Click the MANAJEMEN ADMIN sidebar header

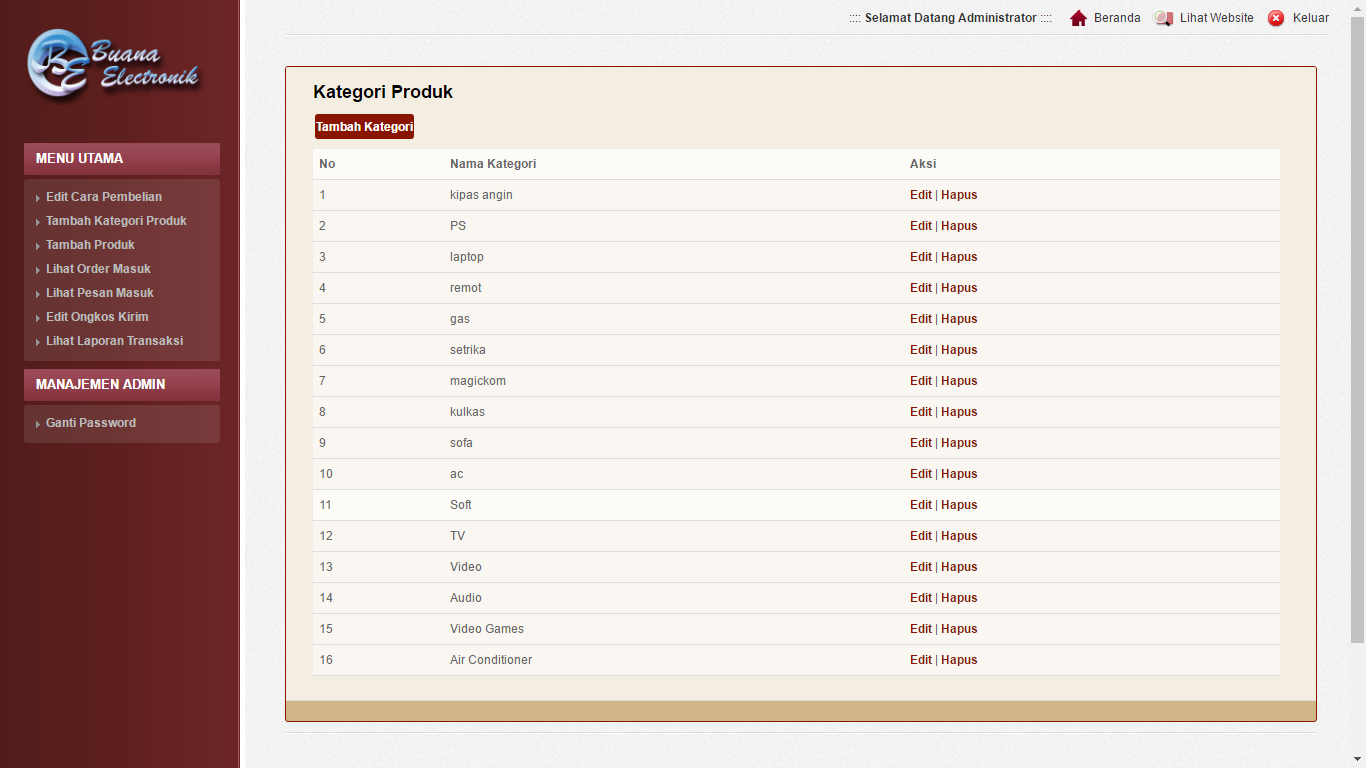click(122, 384)
